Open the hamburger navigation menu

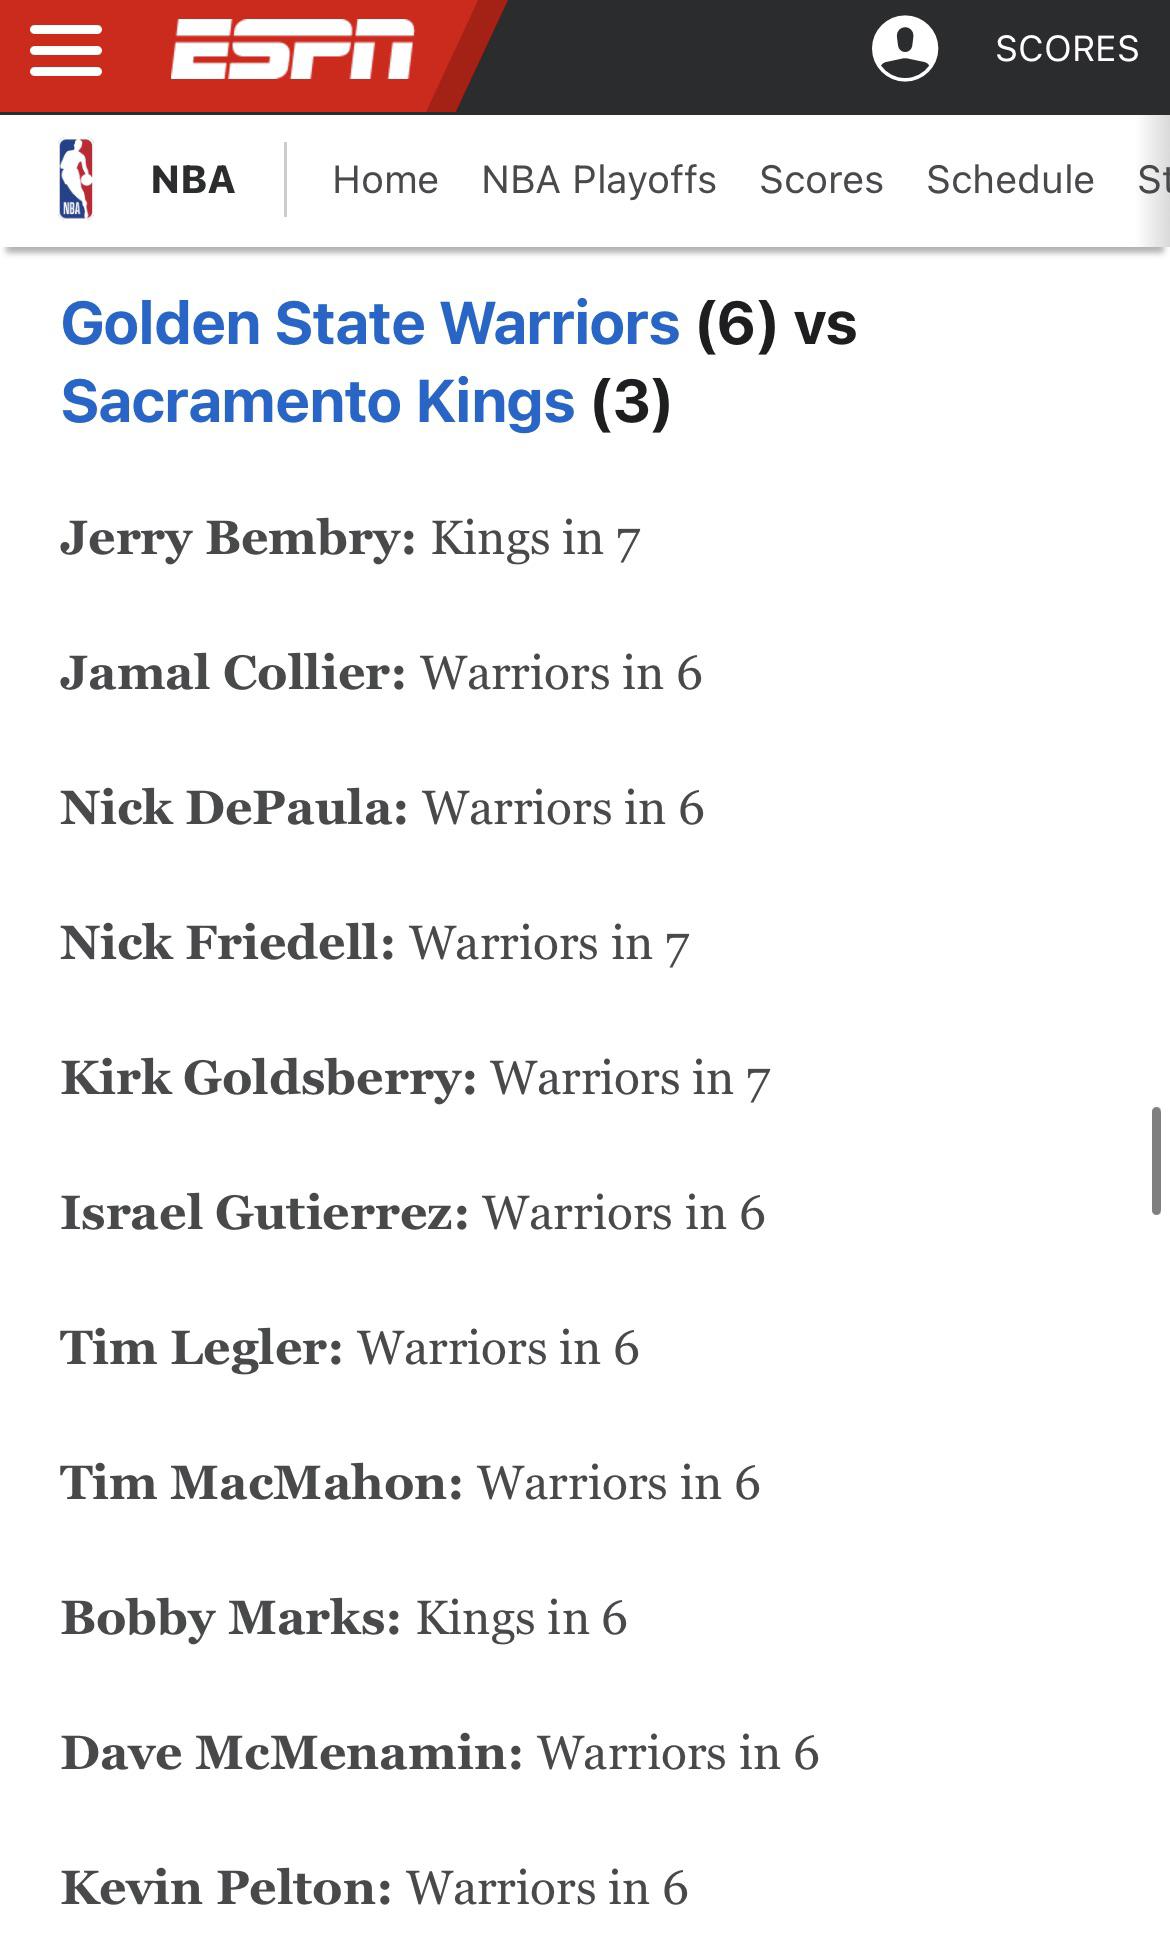coord(66,50)
